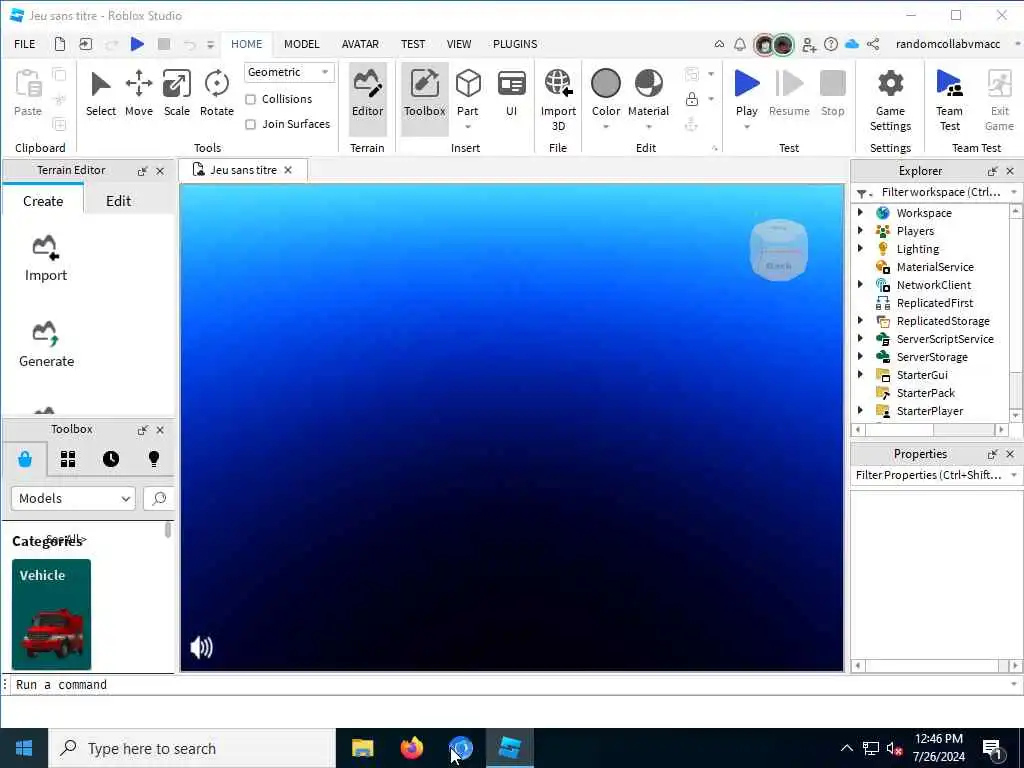
Task: Expand the Lighting tree node
Action: click(x=861, y=248)
